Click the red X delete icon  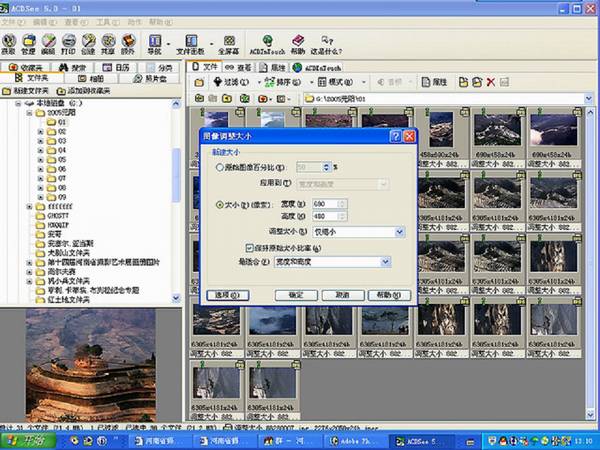click(x=491, y=82)
